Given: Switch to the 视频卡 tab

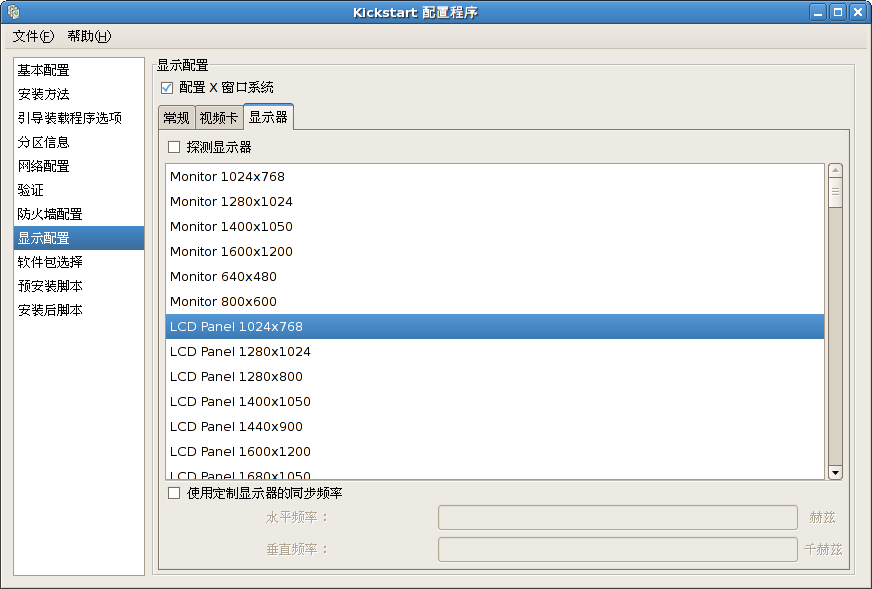Looking at the screenshot, I should pyautogui.click(x=219, y=118).
